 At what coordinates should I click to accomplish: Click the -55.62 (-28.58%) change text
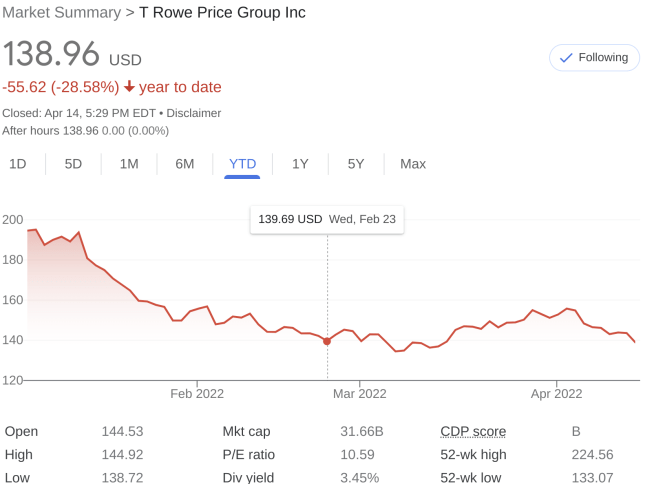[x=61, y=87]
